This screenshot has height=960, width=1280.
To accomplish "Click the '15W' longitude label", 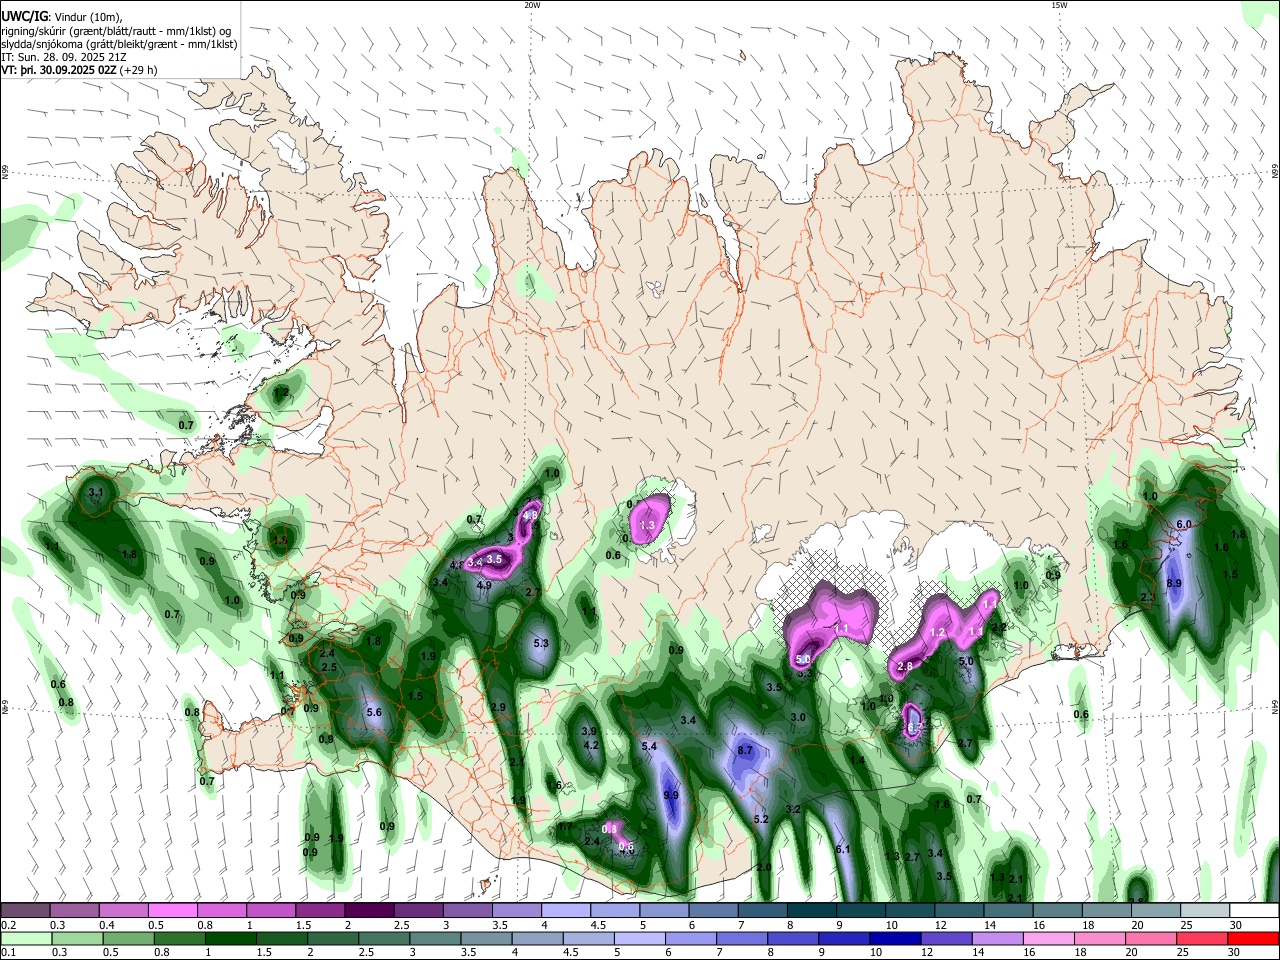I will point(1059,5).
